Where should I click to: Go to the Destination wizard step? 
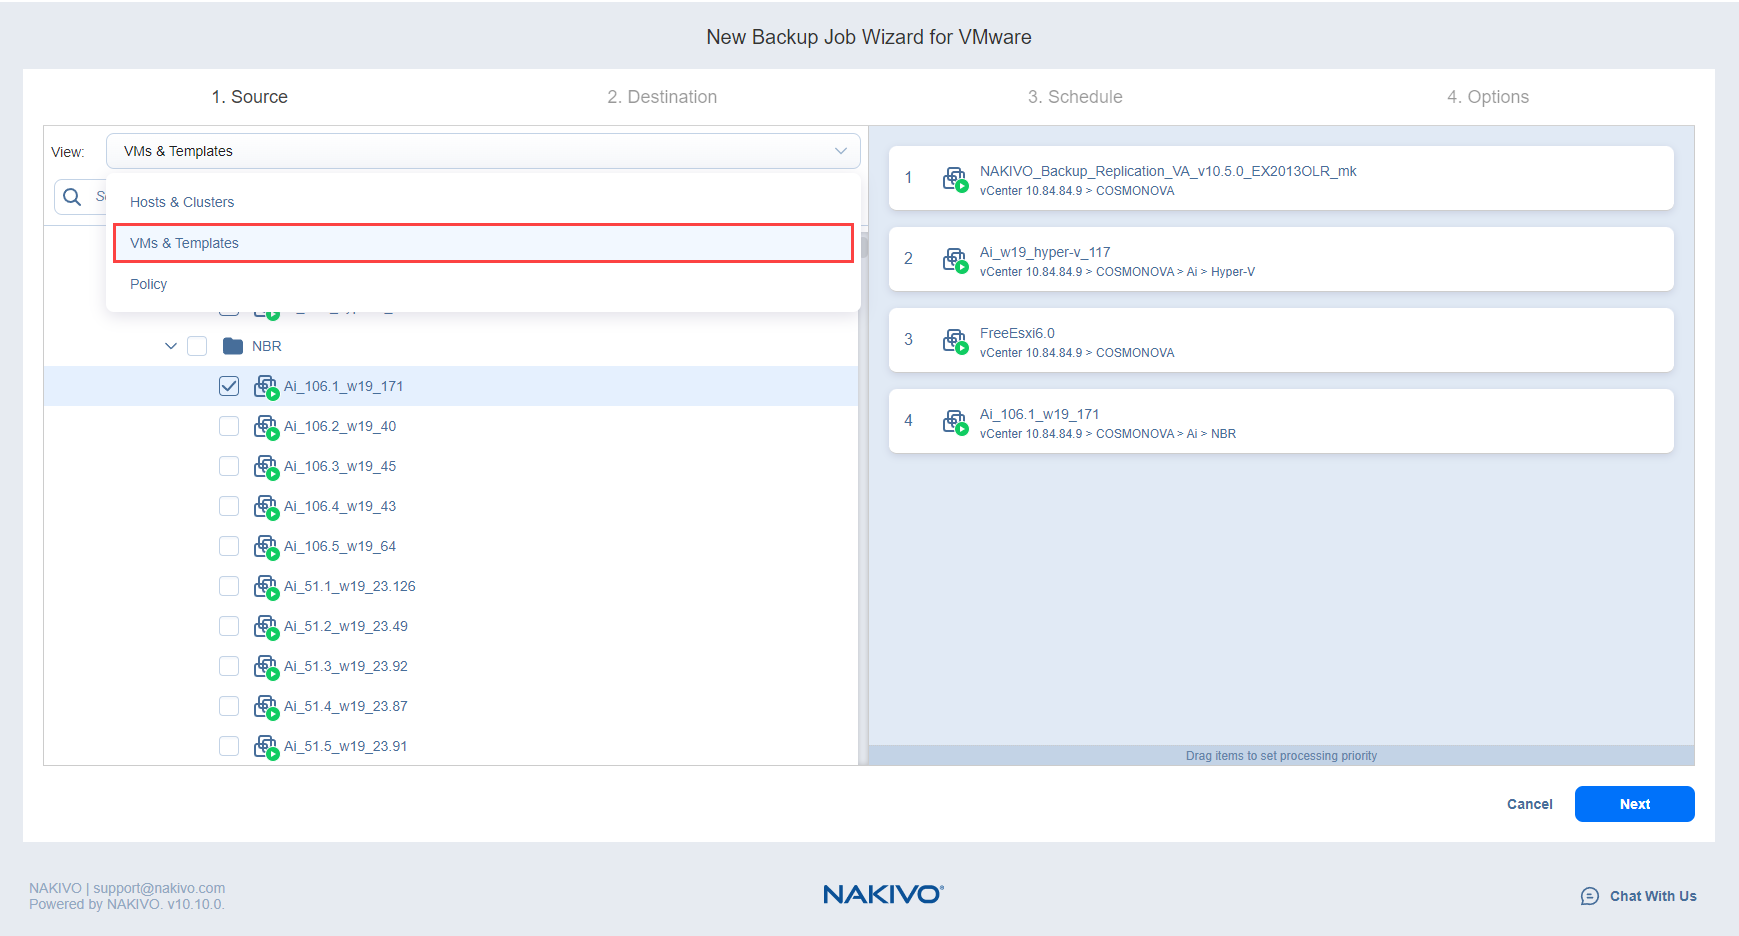(662, 97)
